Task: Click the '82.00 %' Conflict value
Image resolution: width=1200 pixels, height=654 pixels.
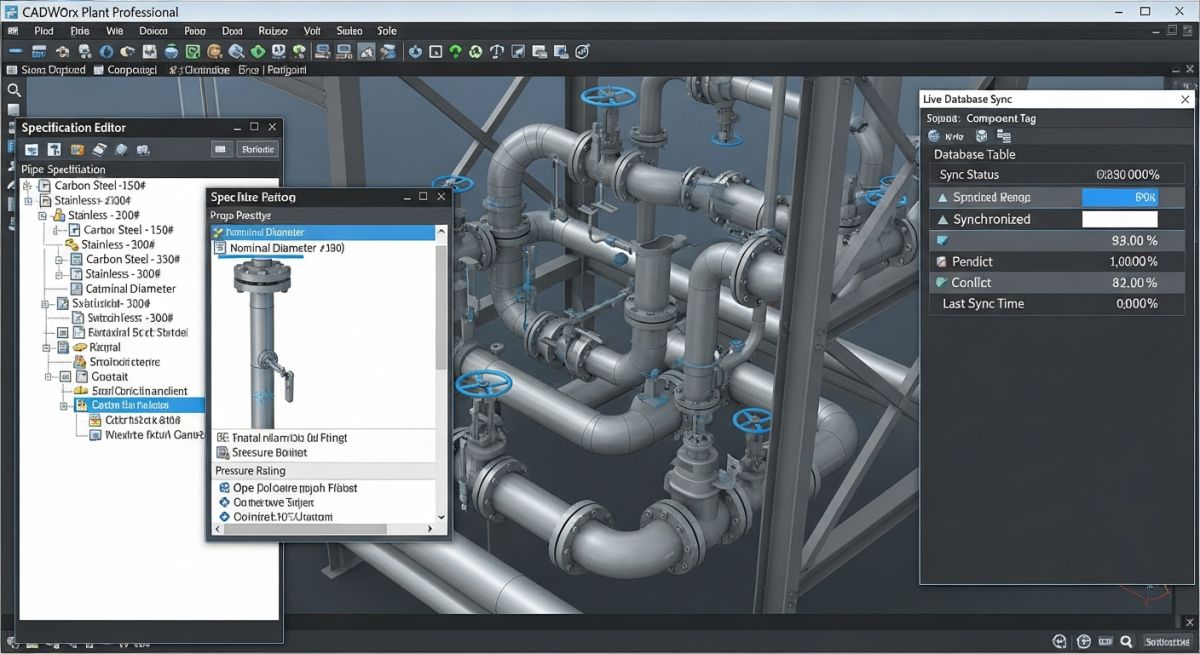Action: tap(1134, 283)
